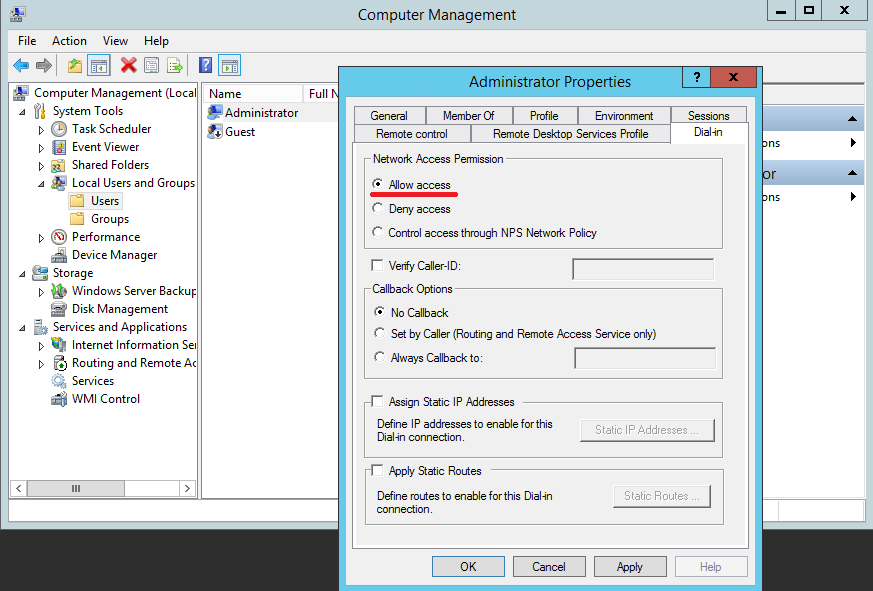Select the Deny access radio button
This screenshot has height=591, width=873.
pyautogui.click(x=377, y=209)
